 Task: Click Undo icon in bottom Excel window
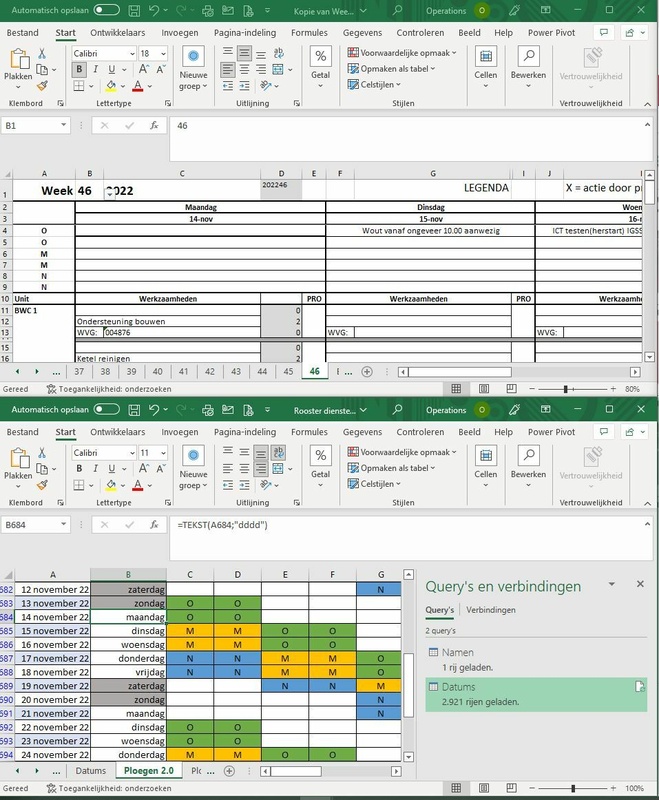[x=154, y=410]
